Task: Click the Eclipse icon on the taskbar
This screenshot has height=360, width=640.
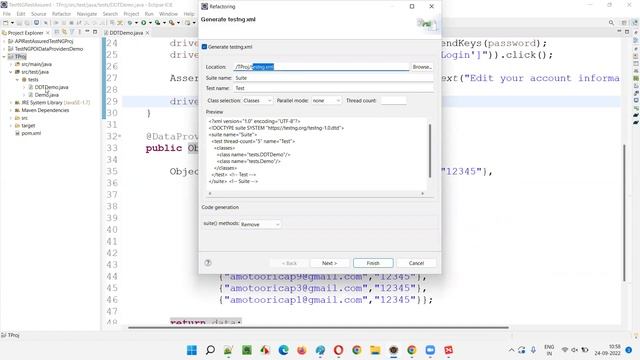Action: click(x=393, y=350)
